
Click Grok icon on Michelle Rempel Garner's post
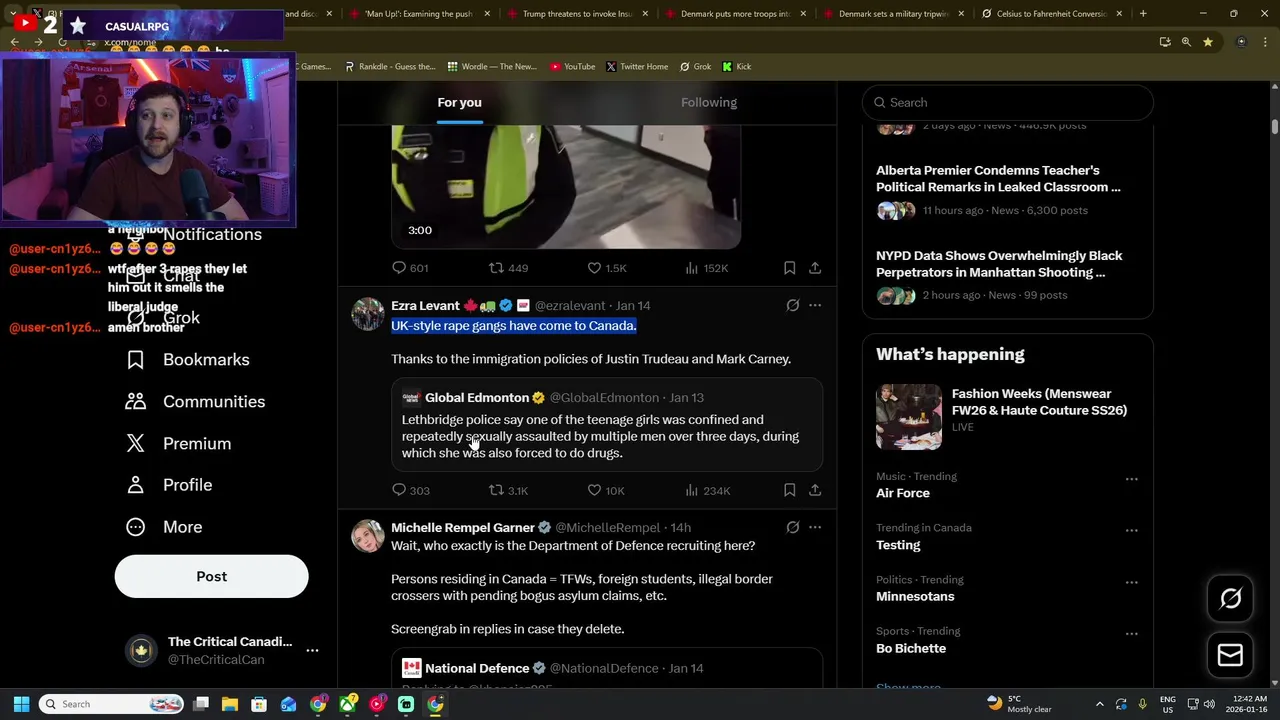click(792, 527)
